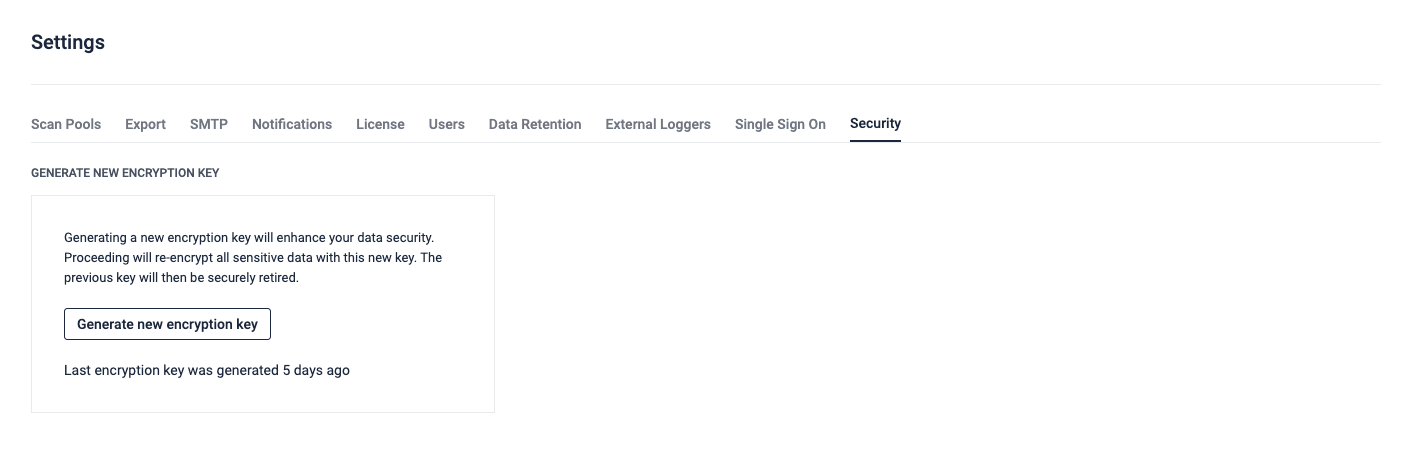The image size is (1406, 463).
Task: Open the Scan Pools tab
Action: [66, 124]
